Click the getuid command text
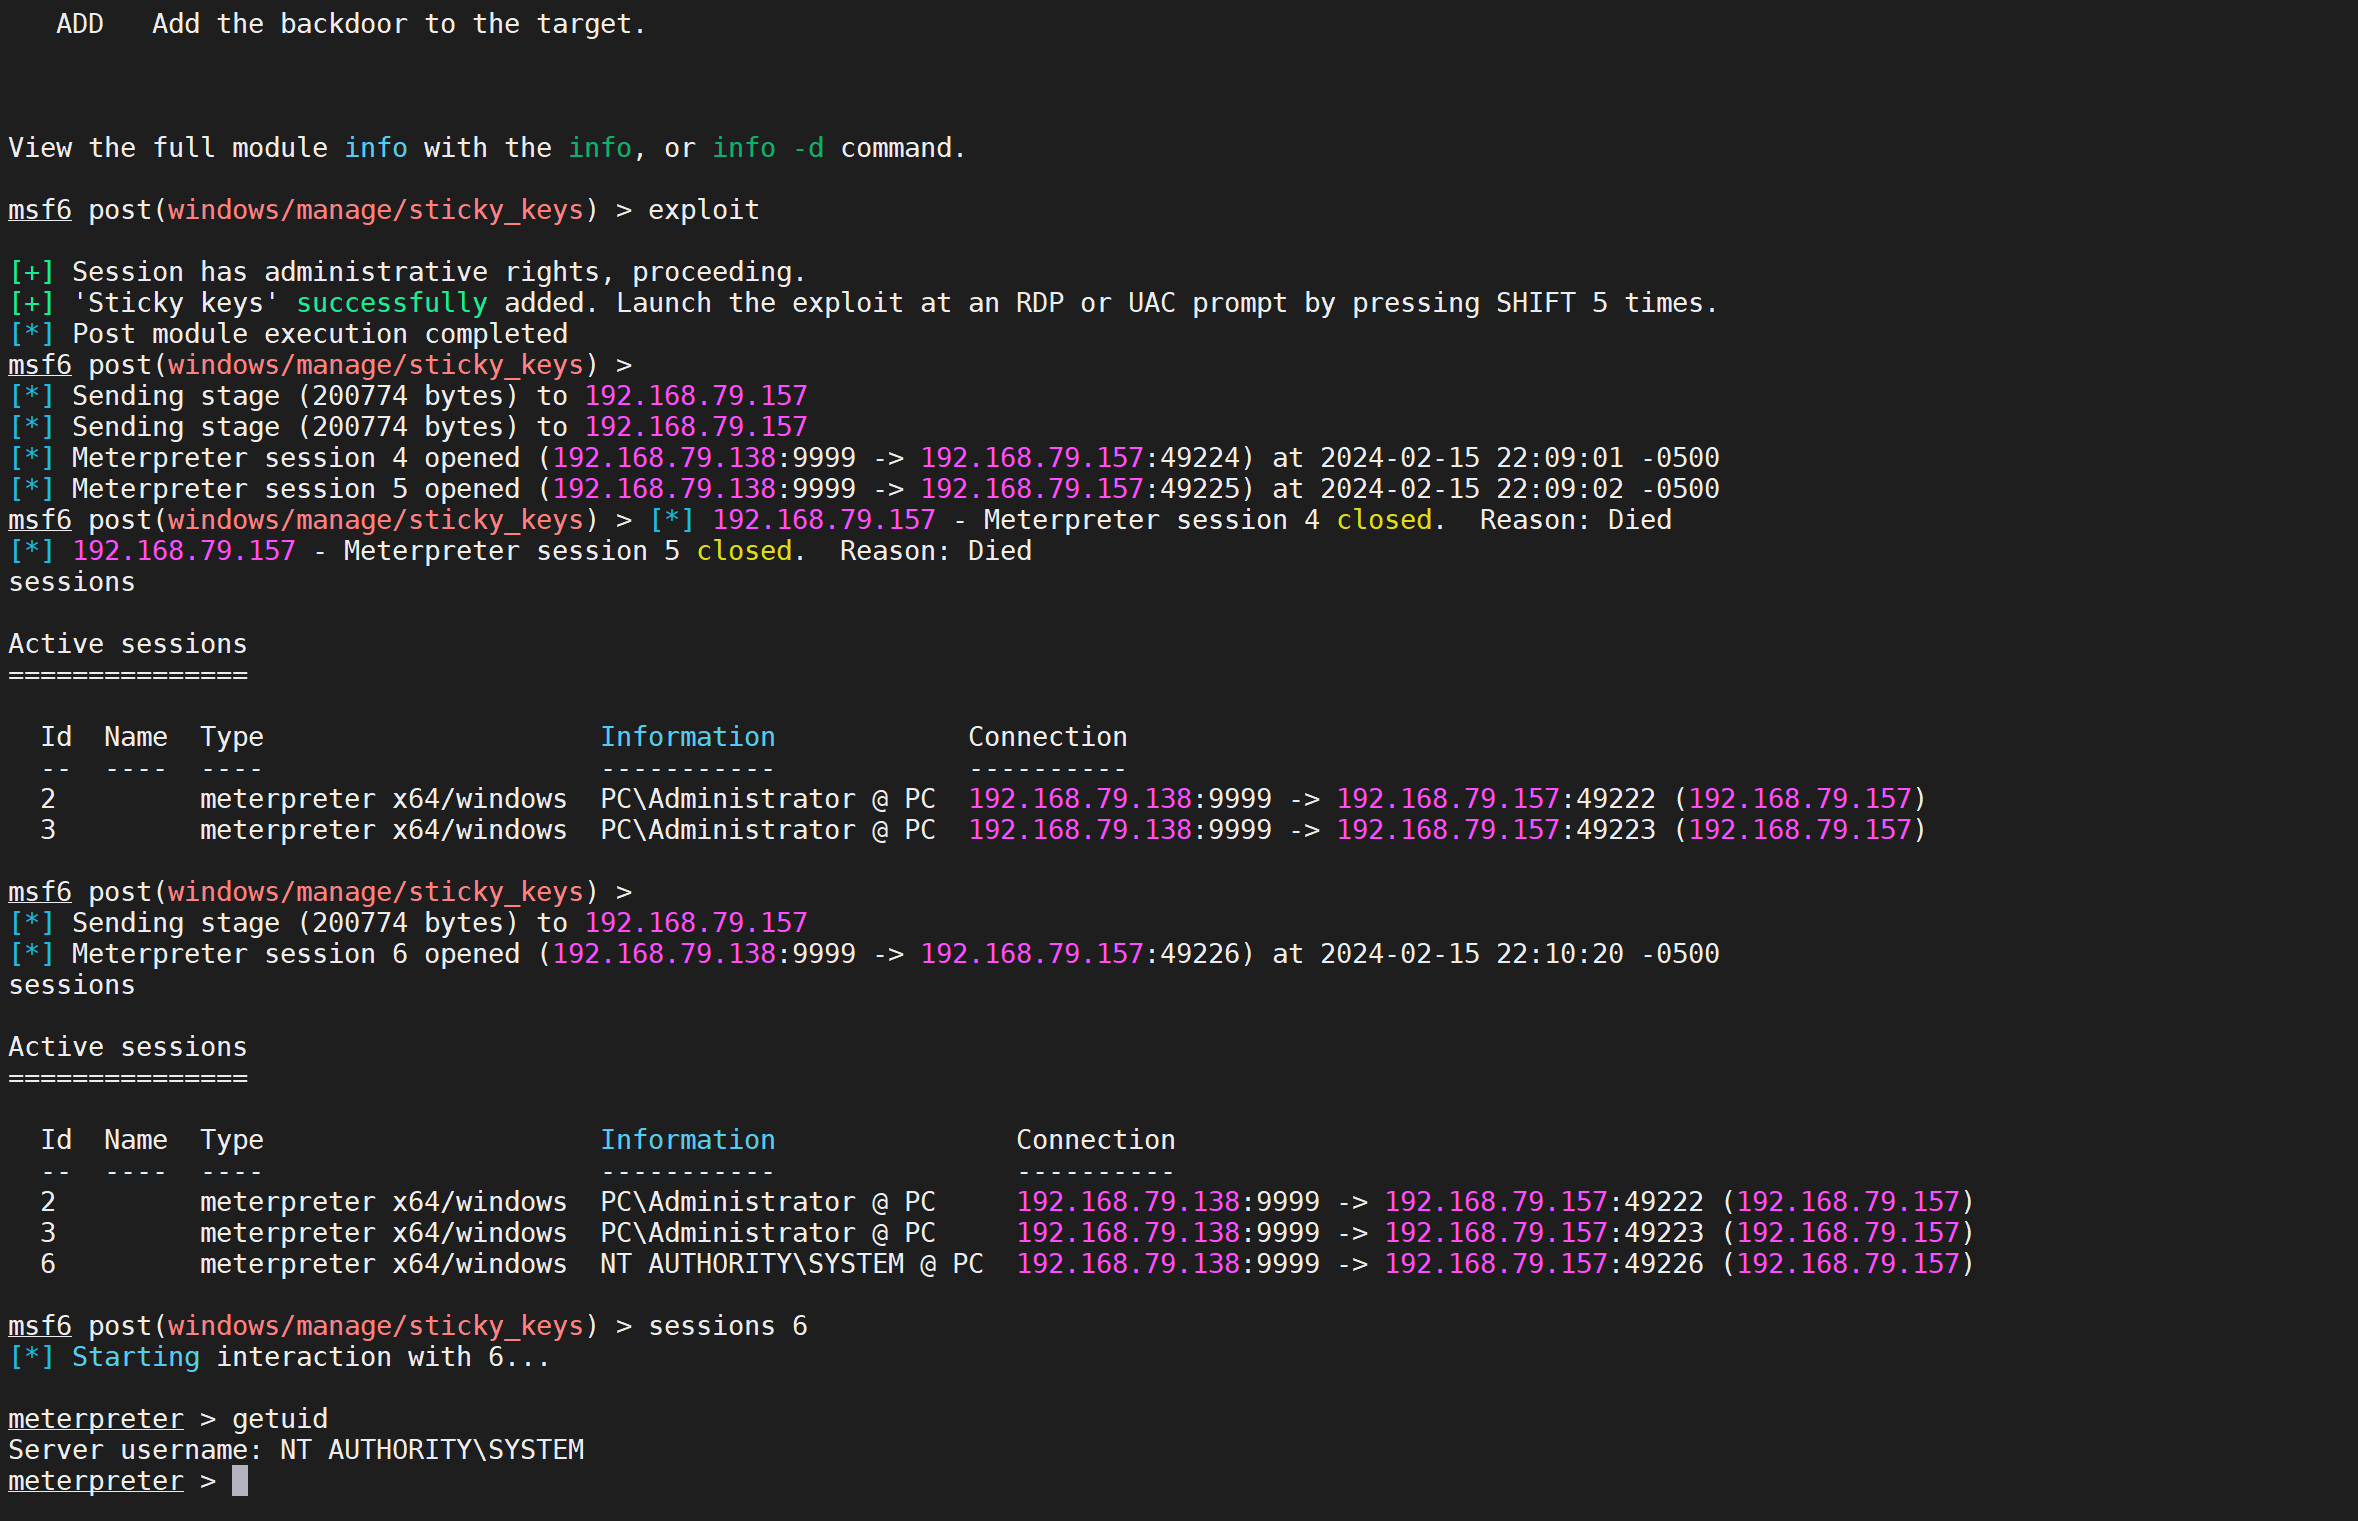This screenshot has height=1521, width=2358. [x=280, y=1419]
